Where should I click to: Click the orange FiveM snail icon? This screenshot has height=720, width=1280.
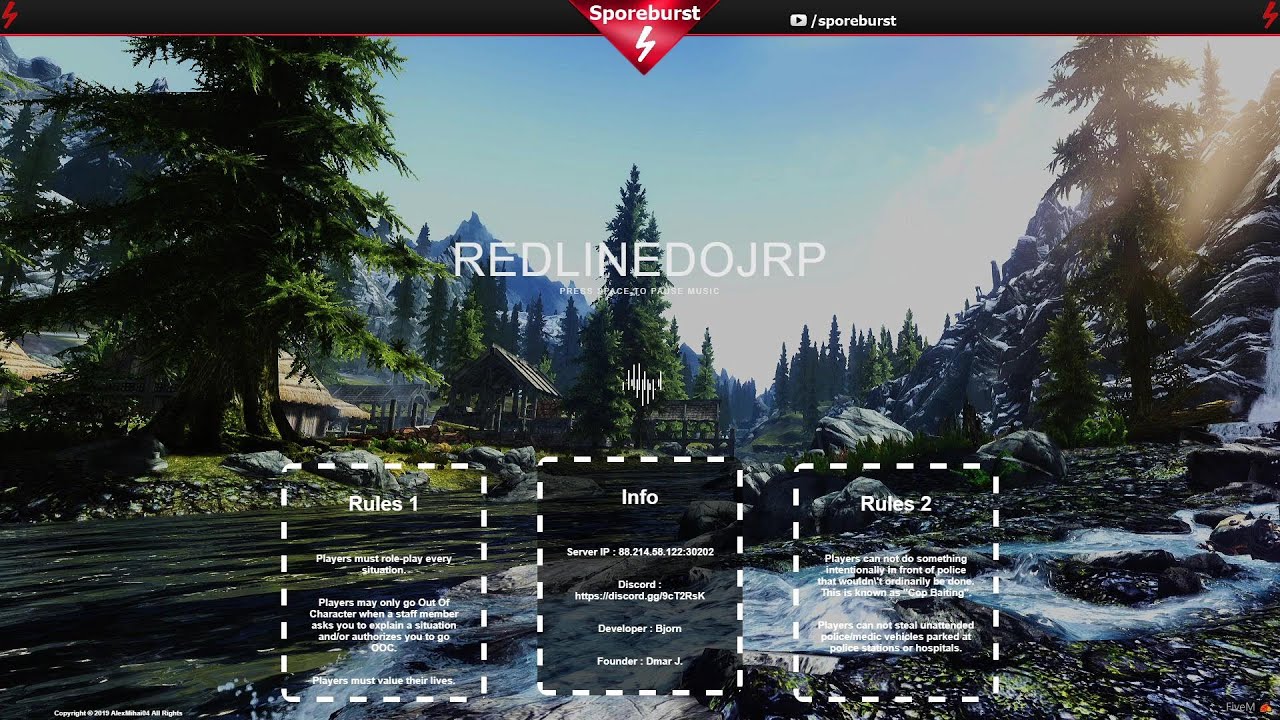point(1265,708)
